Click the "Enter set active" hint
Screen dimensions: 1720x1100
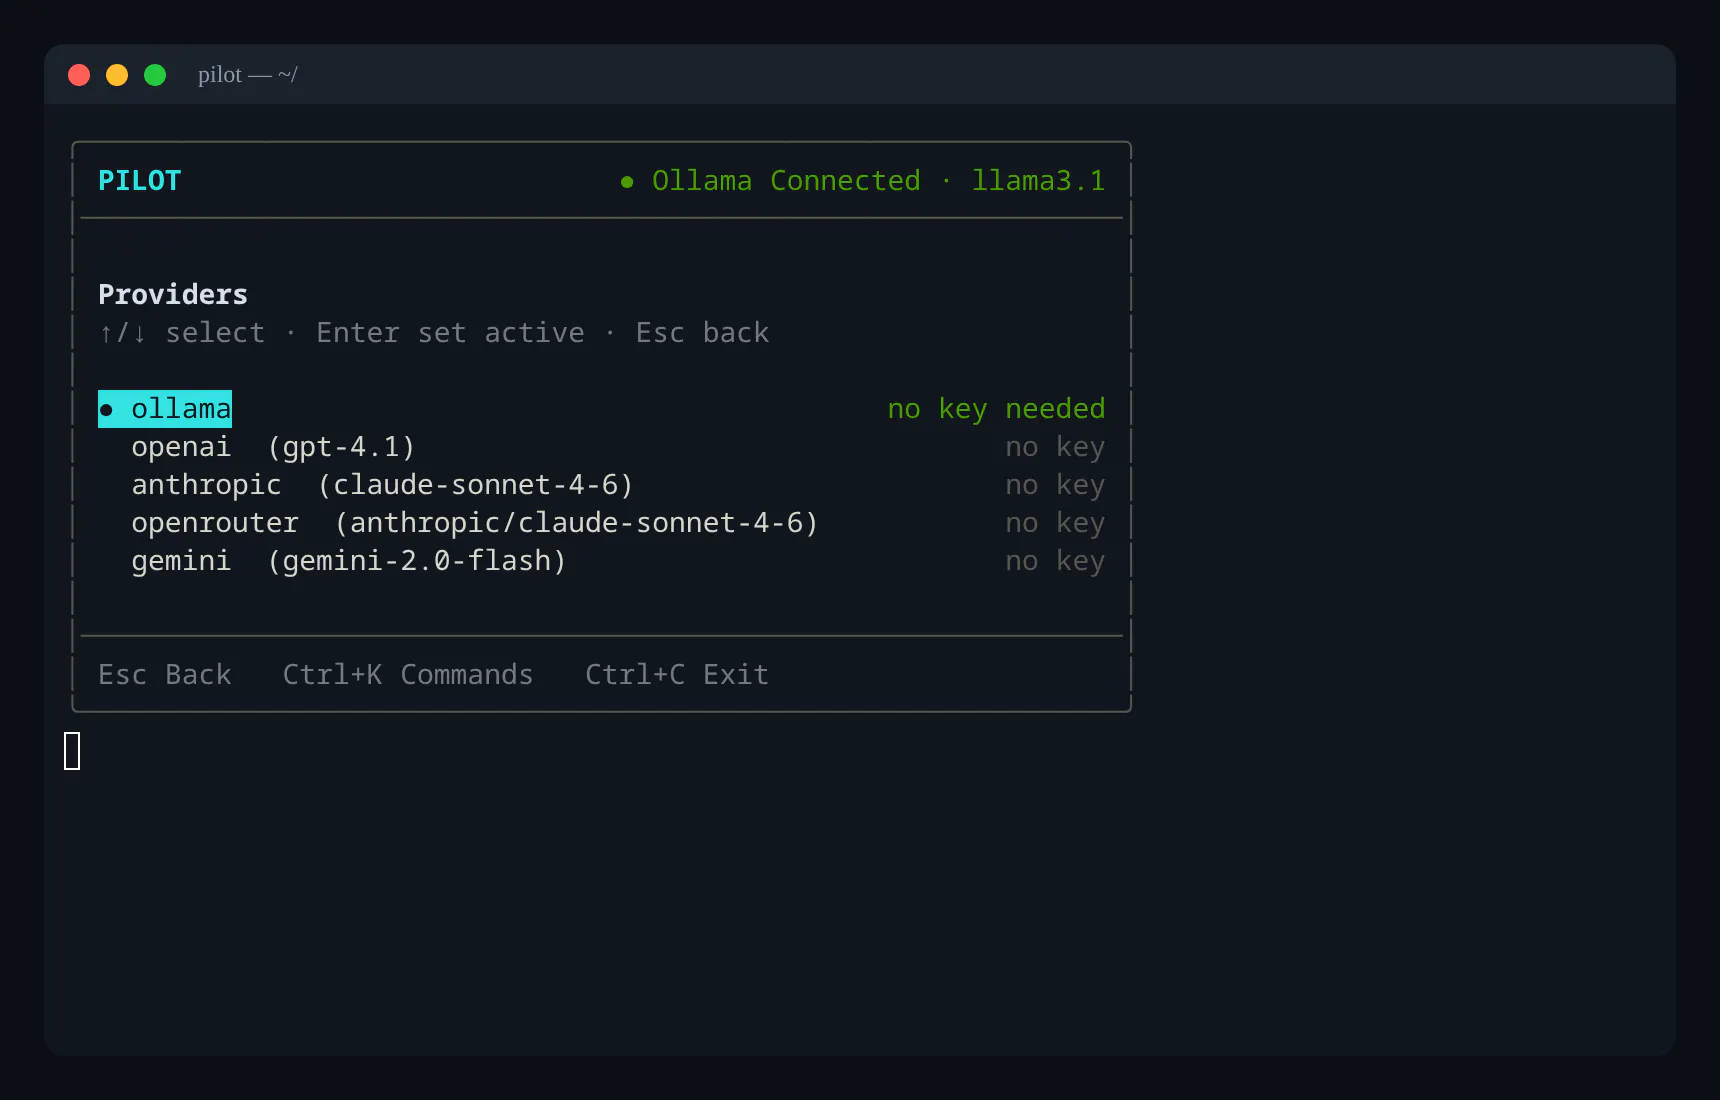click(450, 333)
